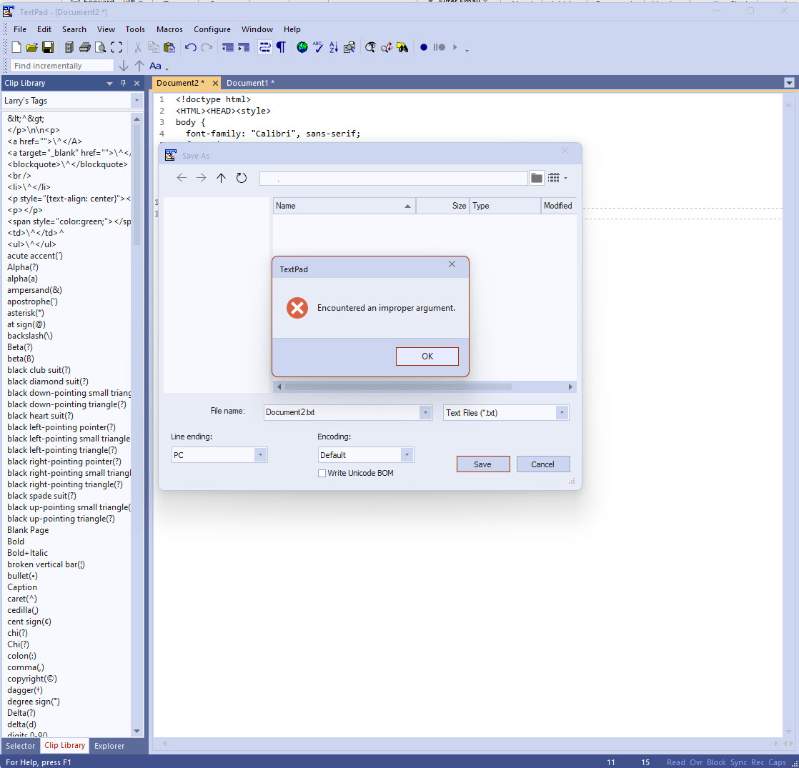Toggle Read only indicator in status bar
The image size is (799, 768).
pyautogui.click(x=676, y=762)
